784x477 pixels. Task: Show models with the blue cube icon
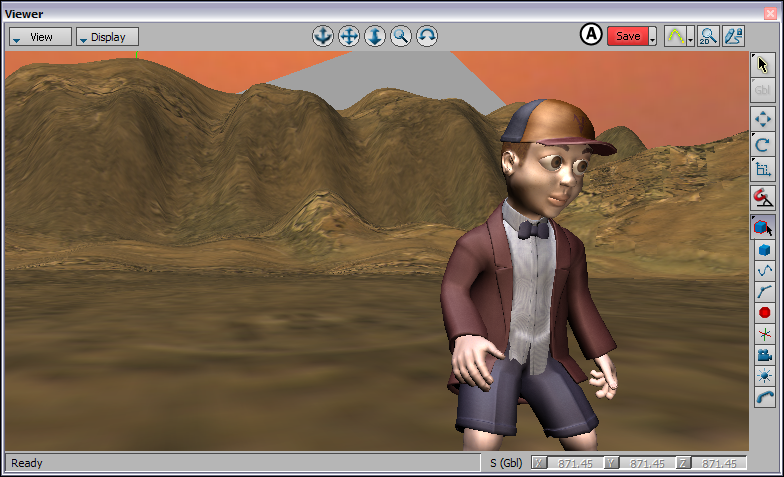point(764,250)
